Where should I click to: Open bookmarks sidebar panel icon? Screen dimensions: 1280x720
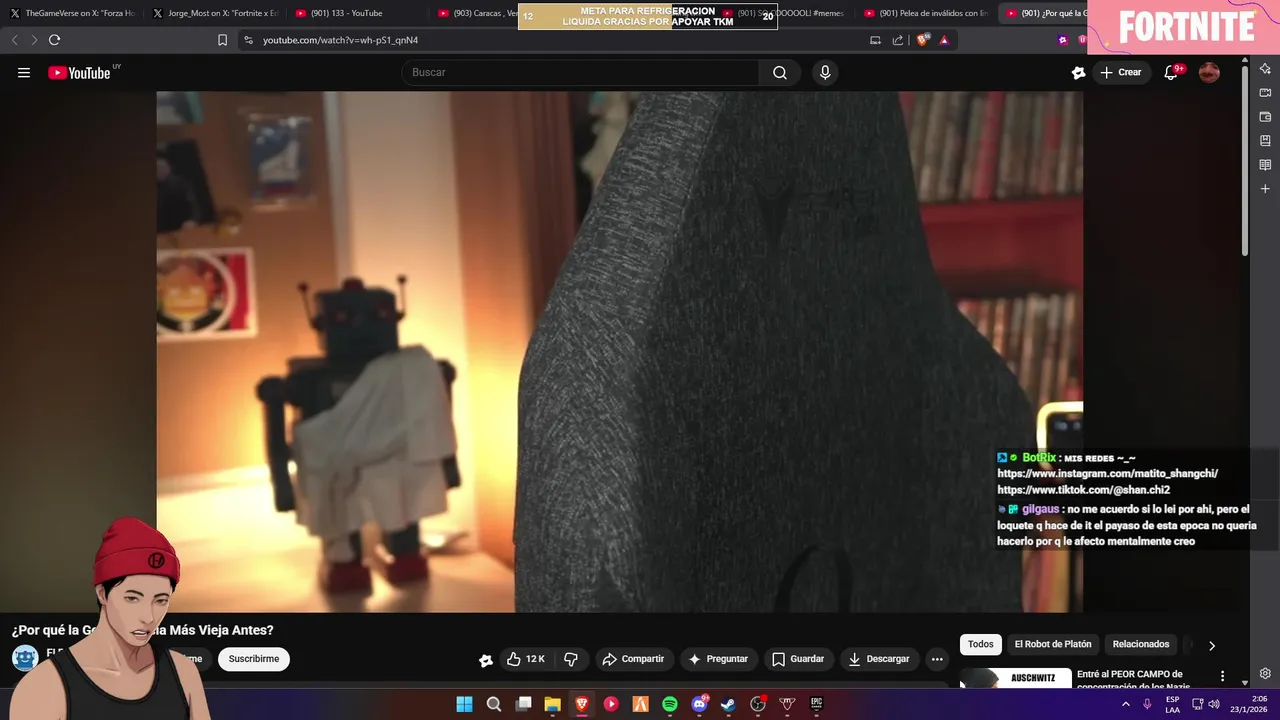[1265, 141]
